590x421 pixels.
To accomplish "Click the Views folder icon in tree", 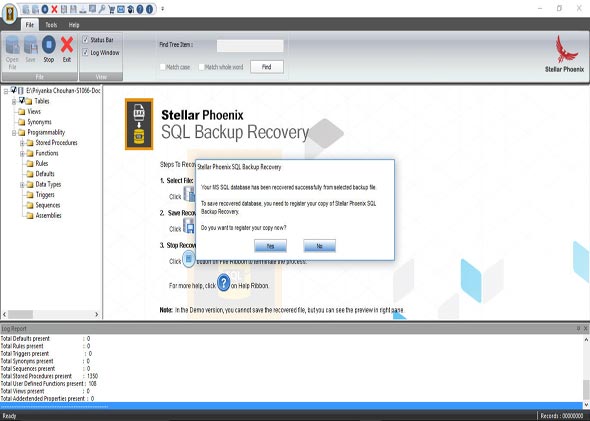I will [x=22, y=112].
